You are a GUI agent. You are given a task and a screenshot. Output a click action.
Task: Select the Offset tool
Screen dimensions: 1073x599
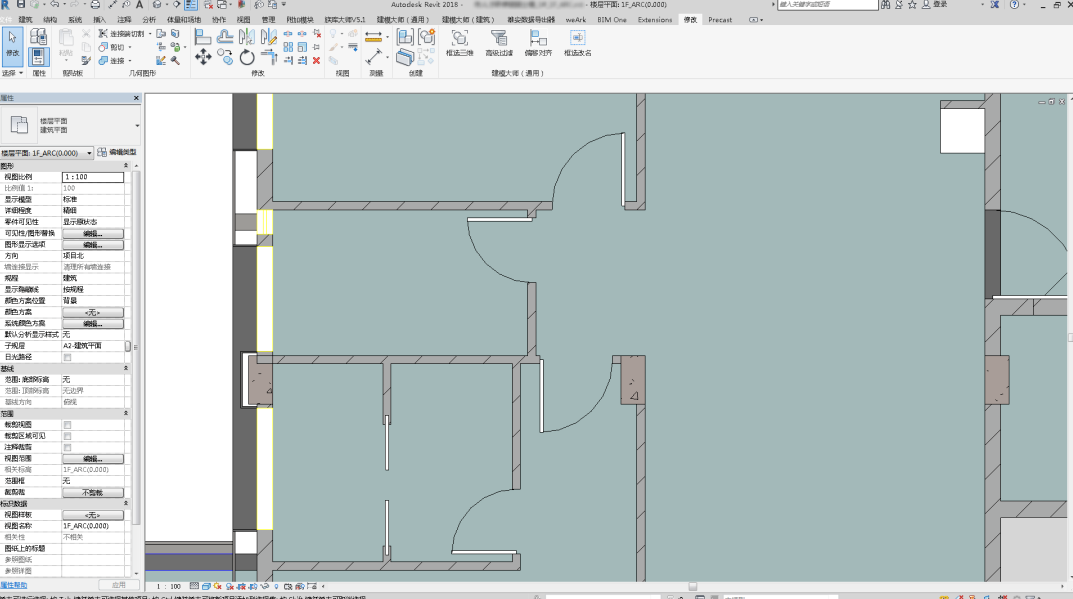coord(225,37)
